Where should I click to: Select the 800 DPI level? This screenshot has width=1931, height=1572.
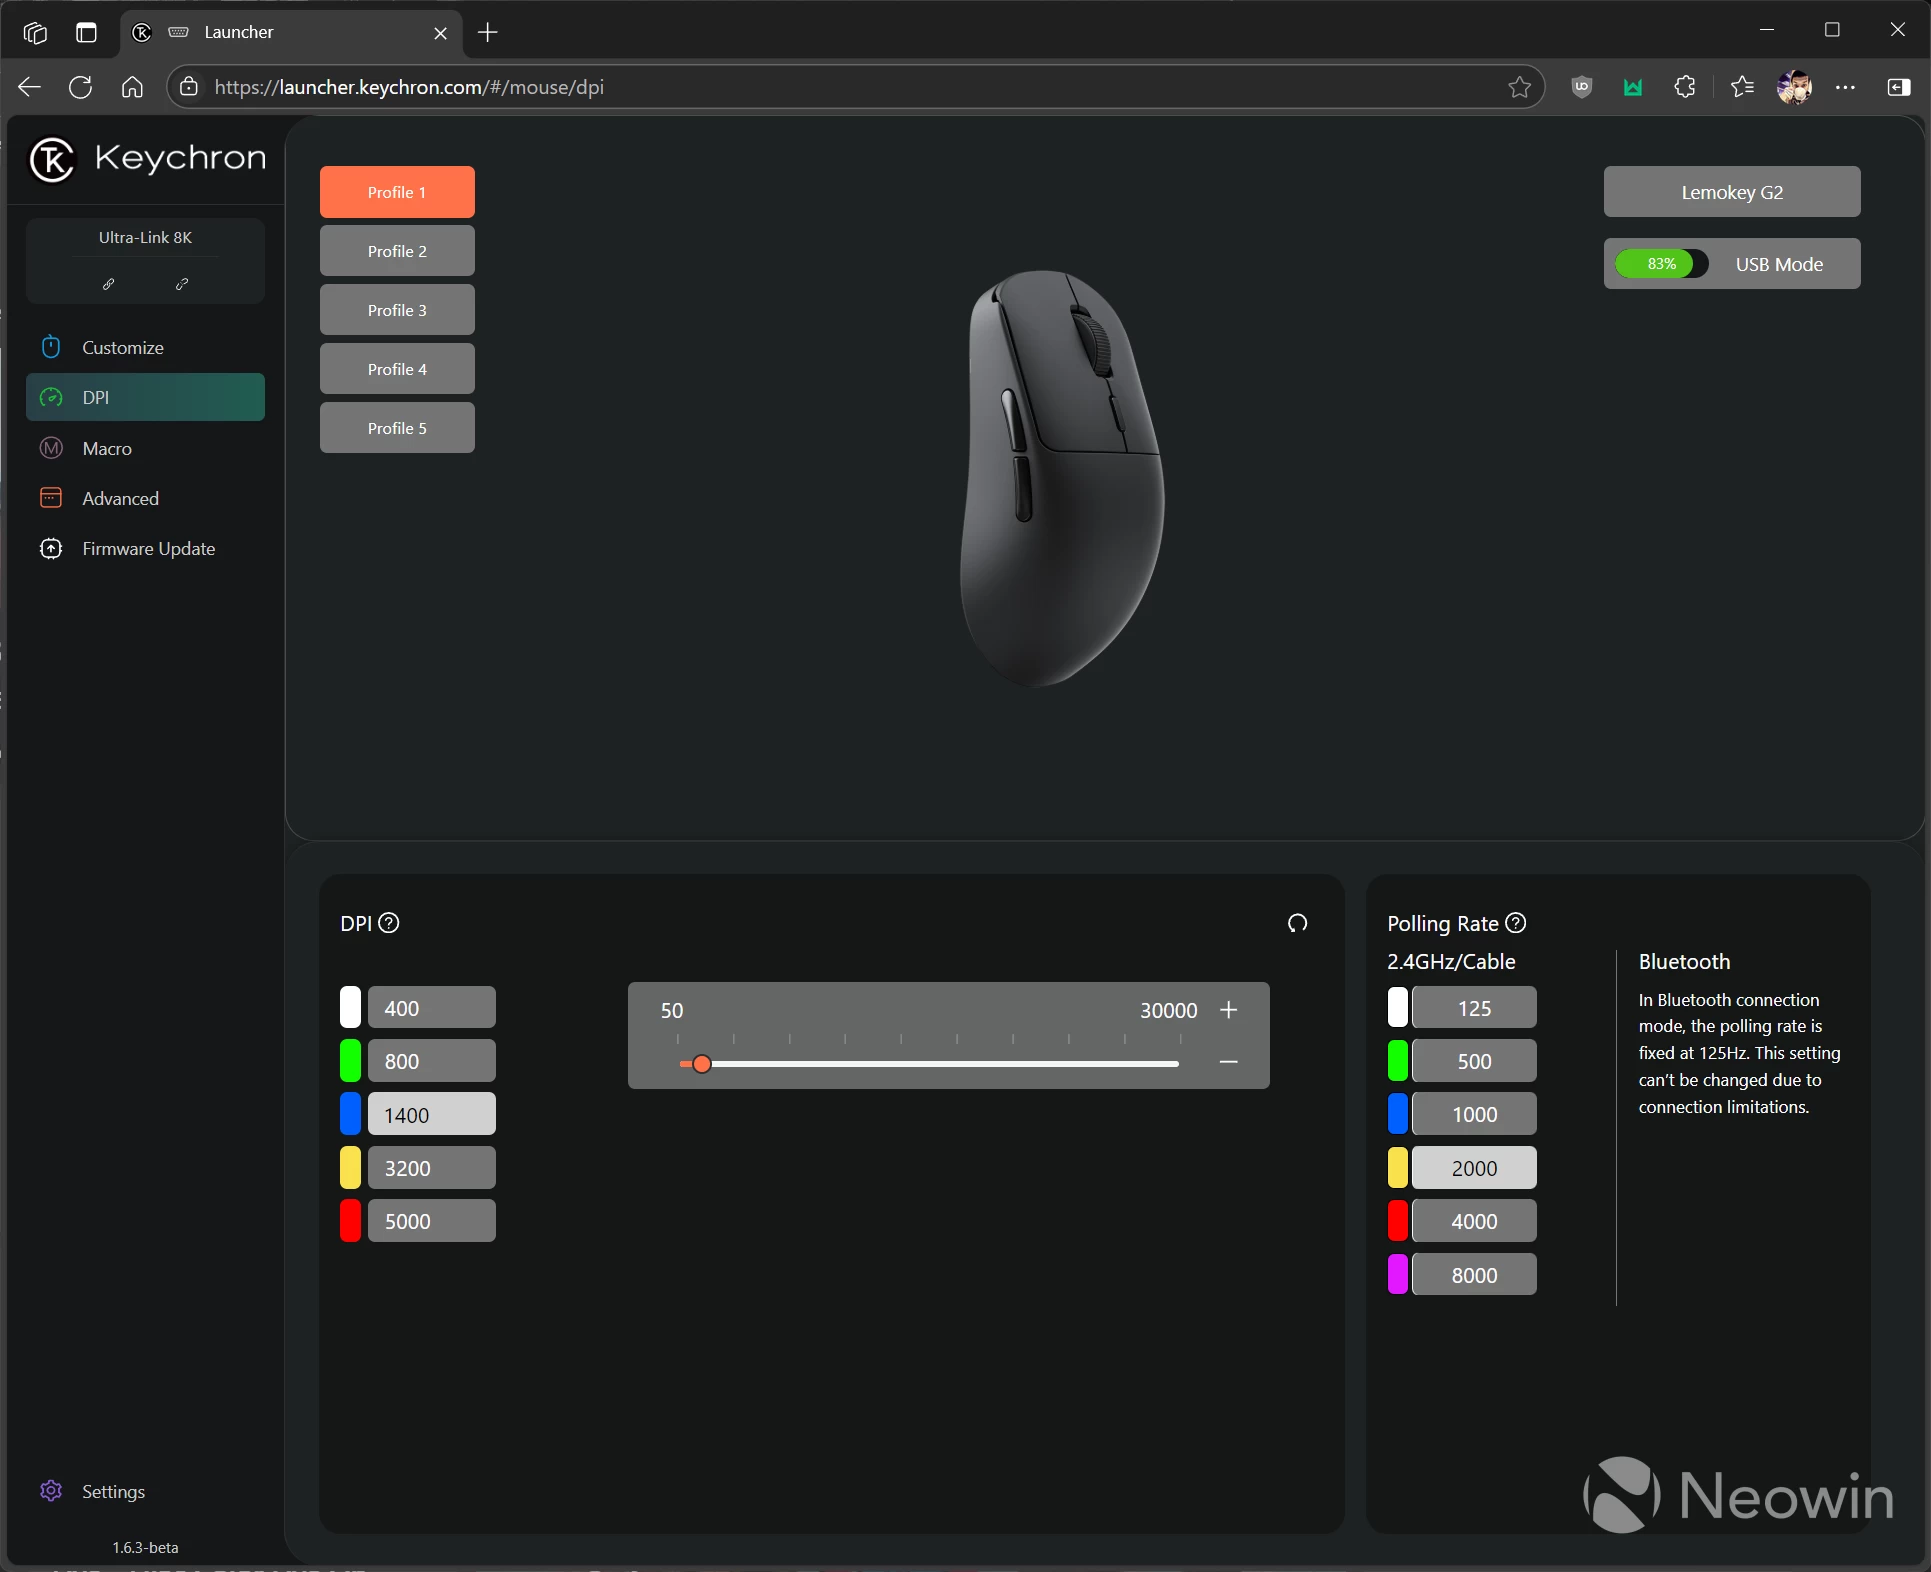[x=432, y=1061]
